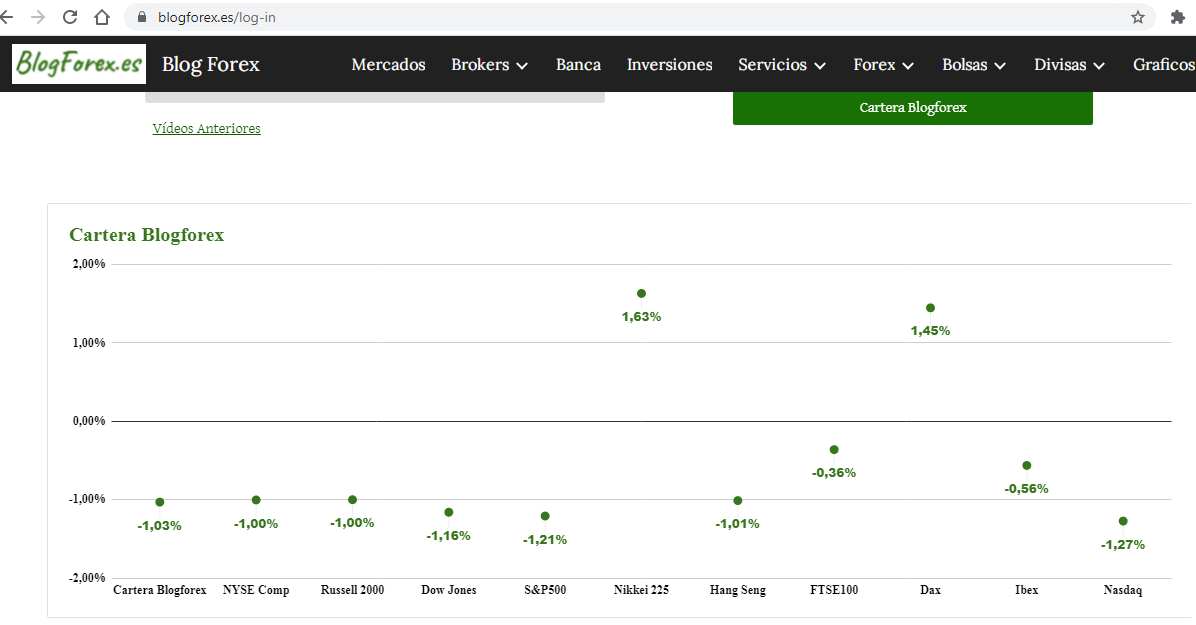Click the padlock site security icon
1196x625 pixels.
tap(142, 17)
